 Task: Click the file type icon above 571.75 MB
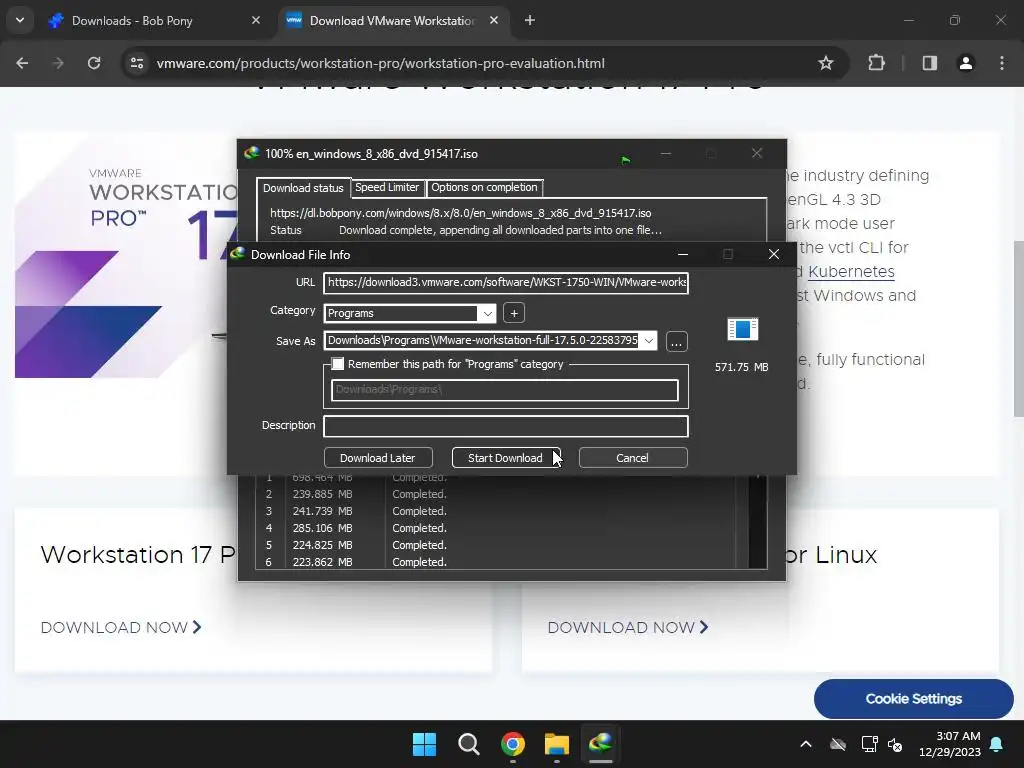[x=743, y=329]
